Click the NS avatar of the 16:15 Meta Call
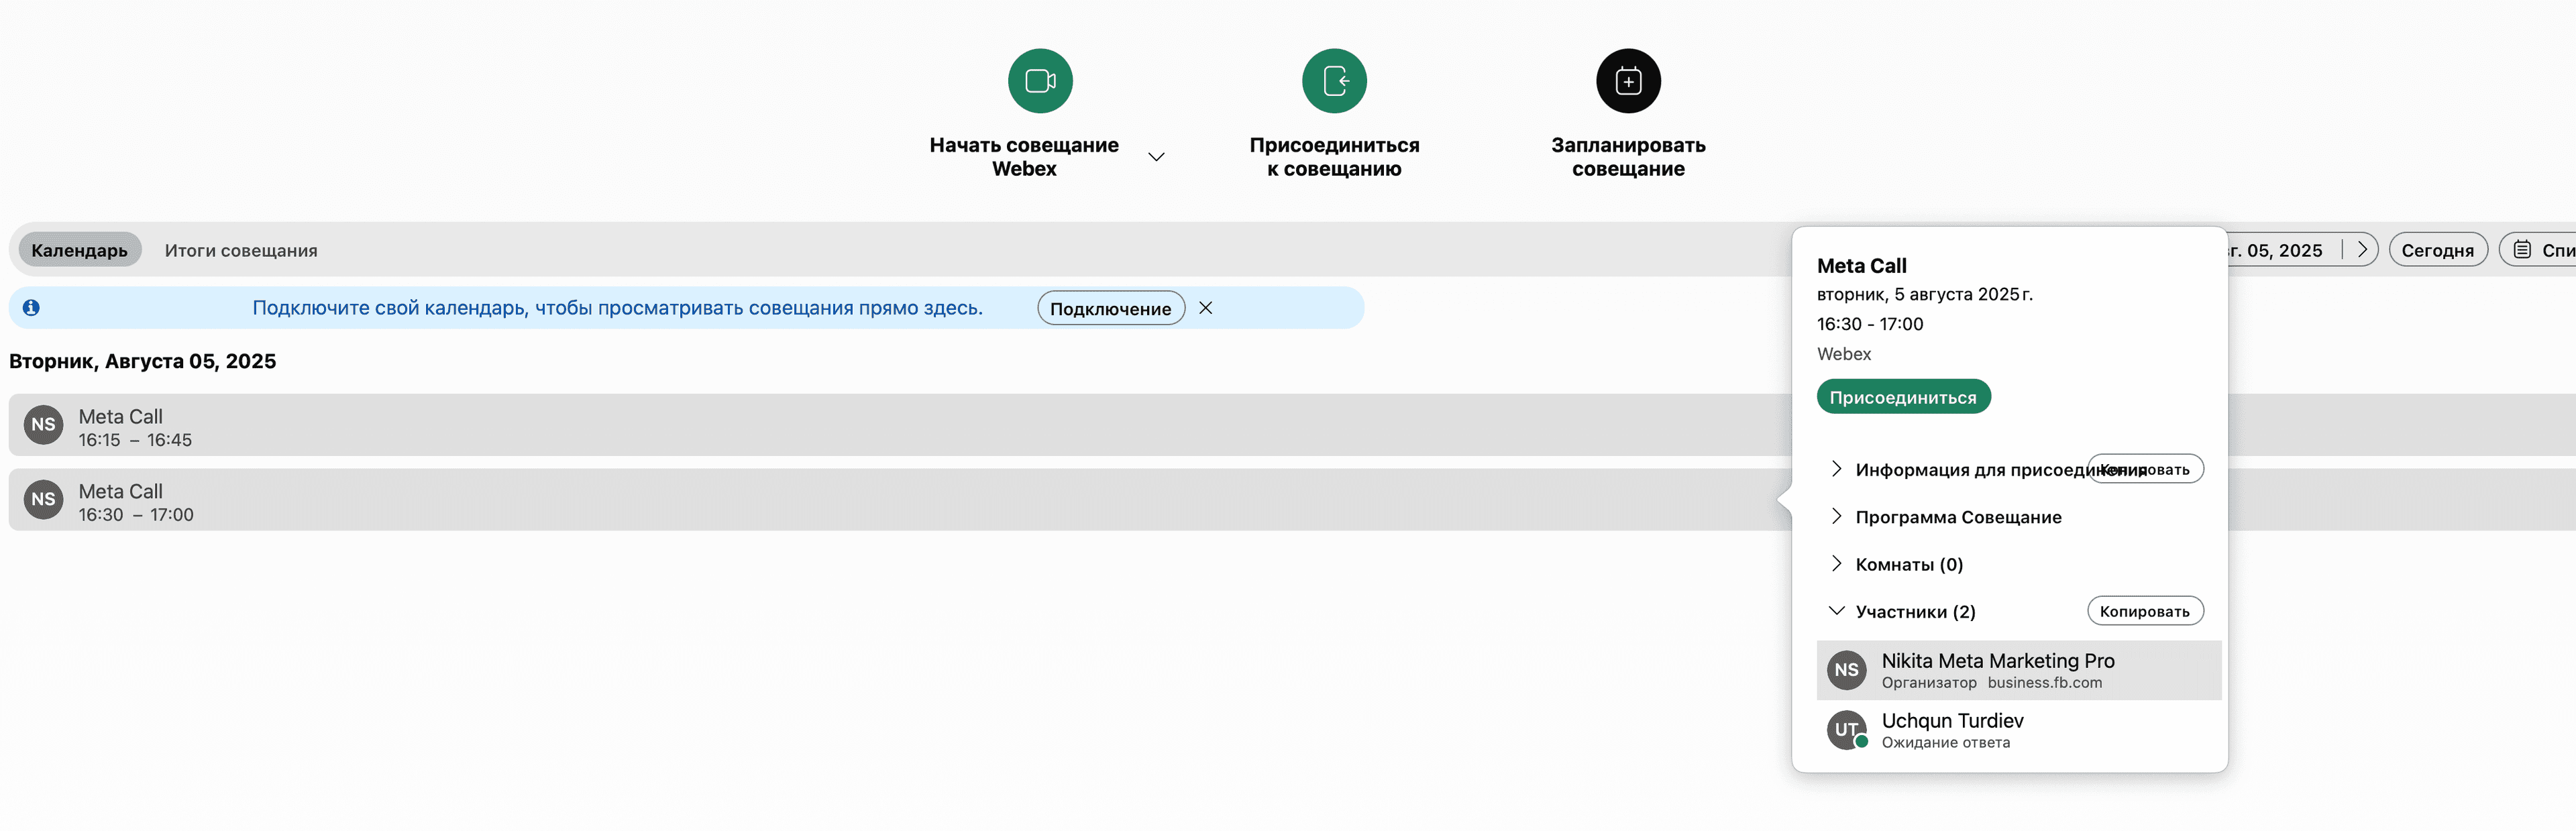Screen dimensions: 2576x831 pyautogui.click(x=43, y=425)
